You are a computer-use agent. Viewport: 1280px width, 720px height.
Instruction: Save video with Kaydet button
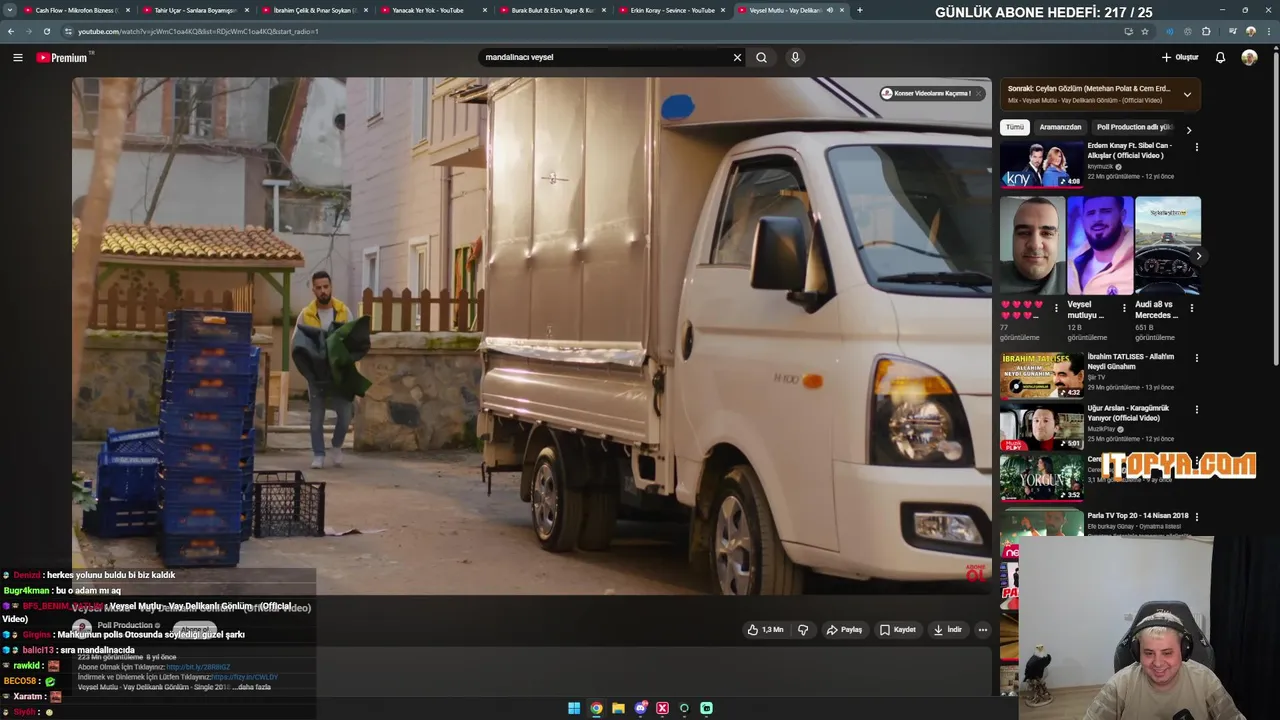[898, 630]
